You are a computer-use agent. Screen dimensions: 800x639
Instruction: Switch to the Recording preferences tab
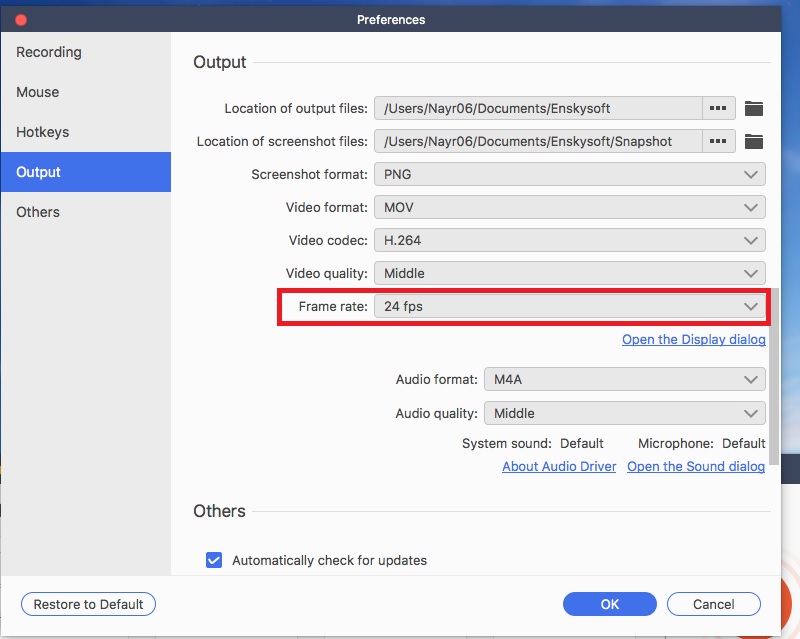49,52
